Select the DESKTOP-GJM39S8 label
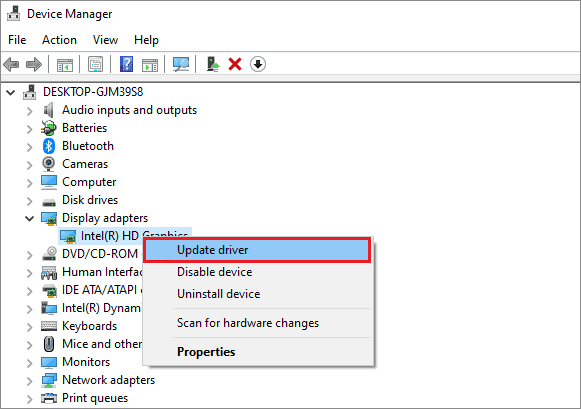This screenshot has height=409, width=581. click(93, 92)
